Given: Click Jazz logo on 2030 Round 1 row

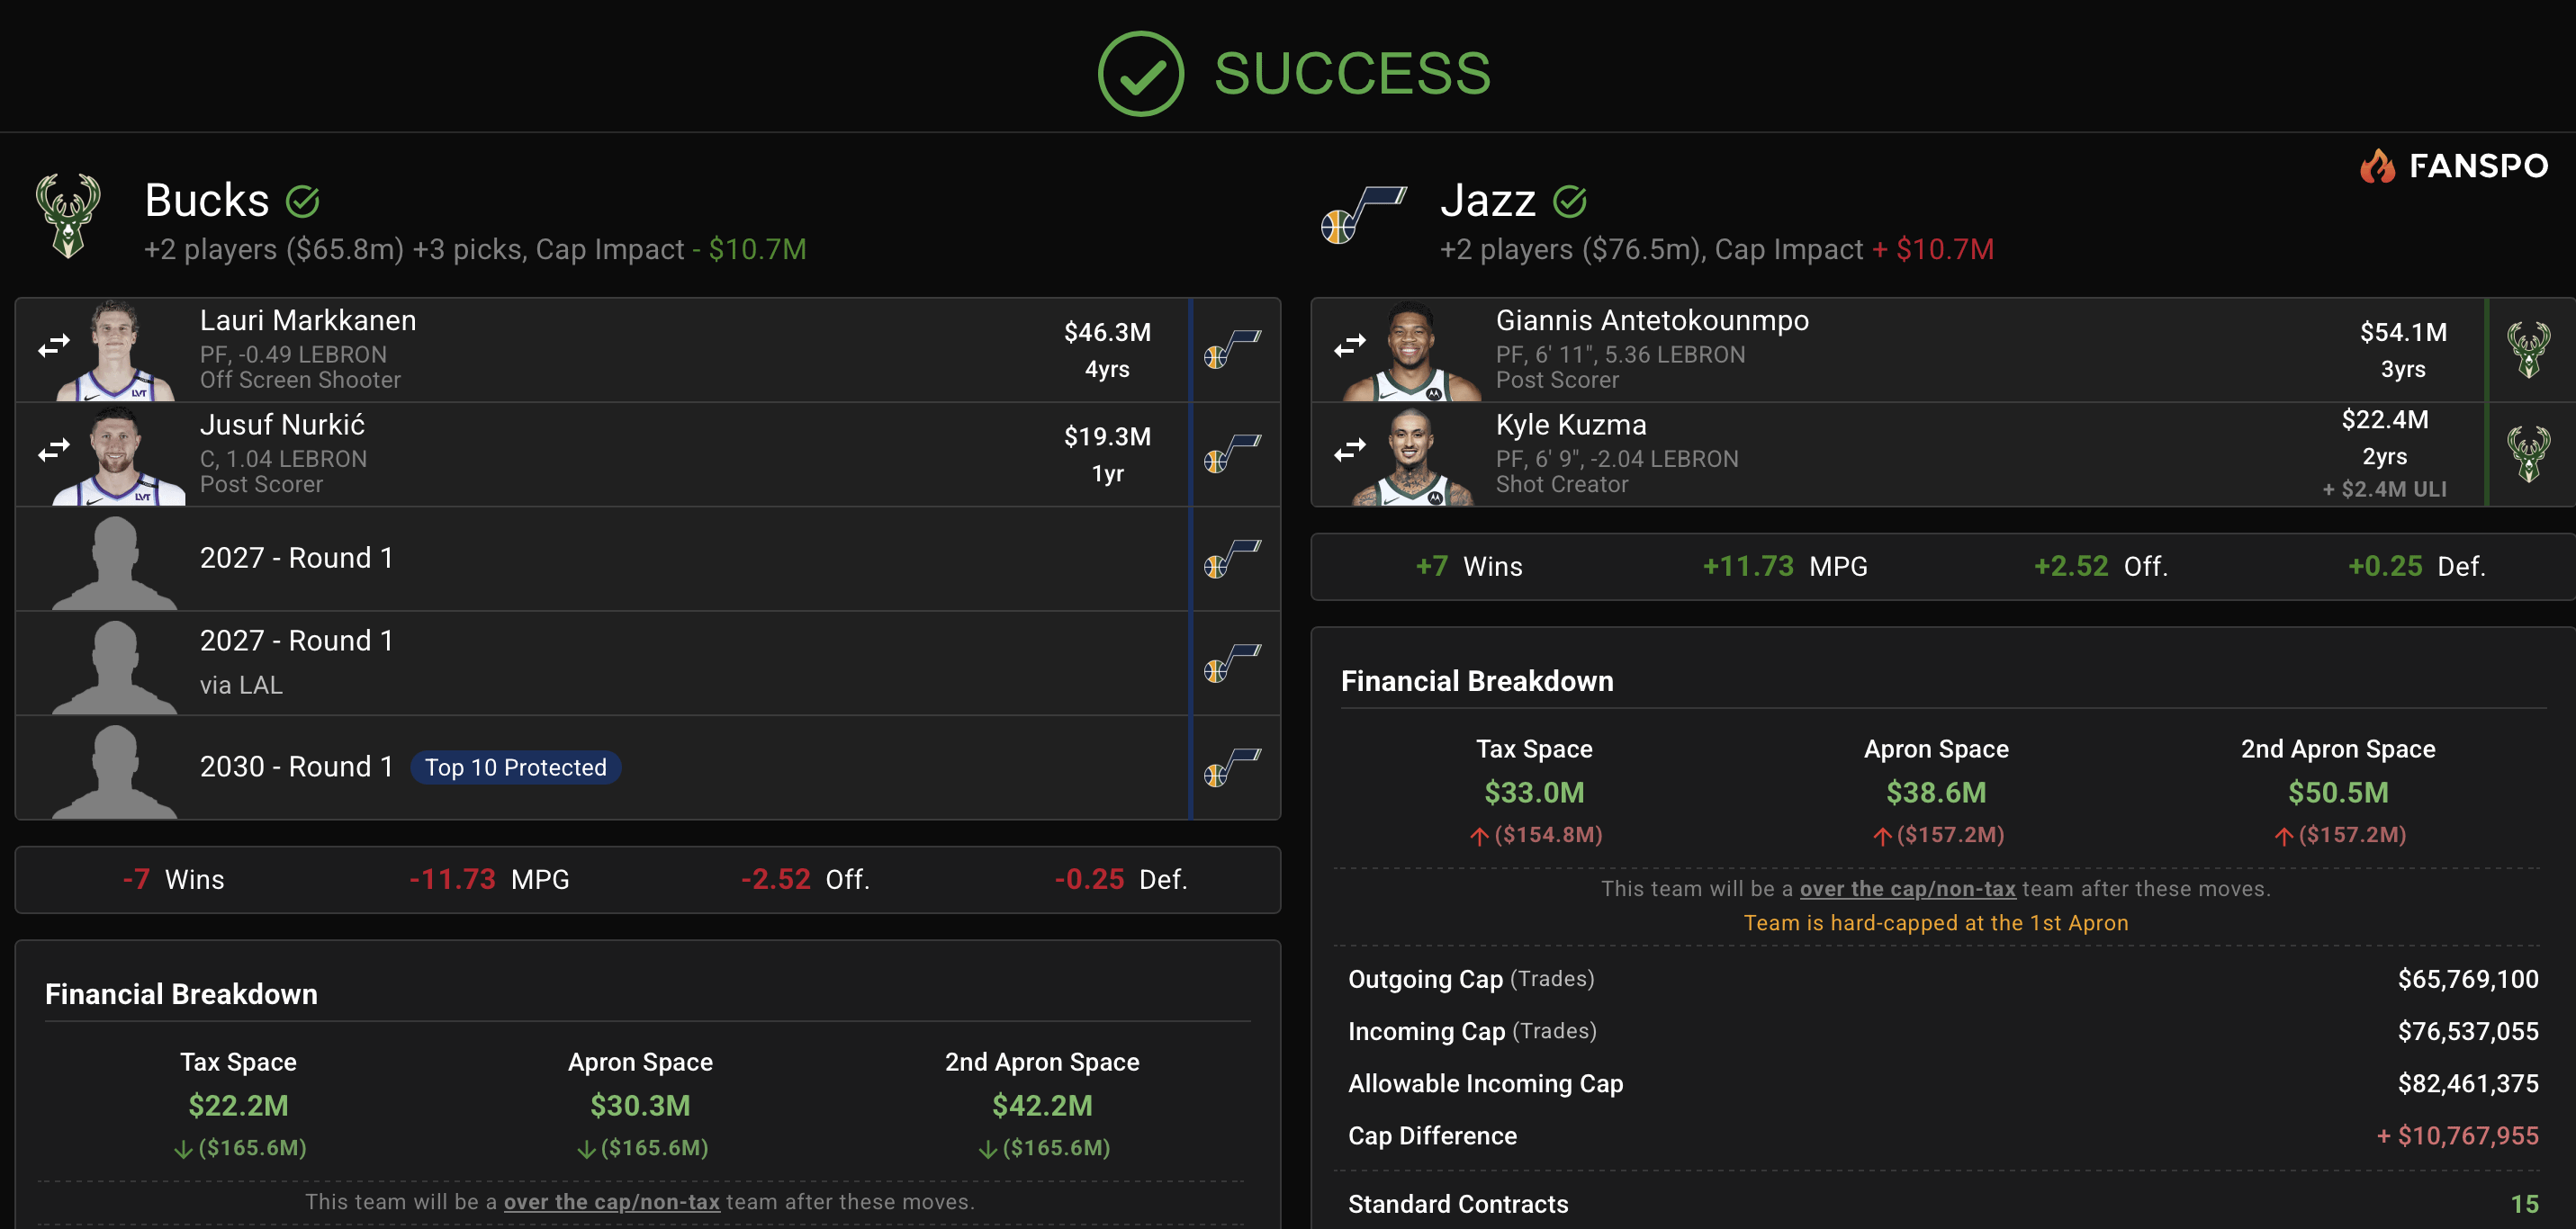Looking at the screenshot, I should point(1232,767).
